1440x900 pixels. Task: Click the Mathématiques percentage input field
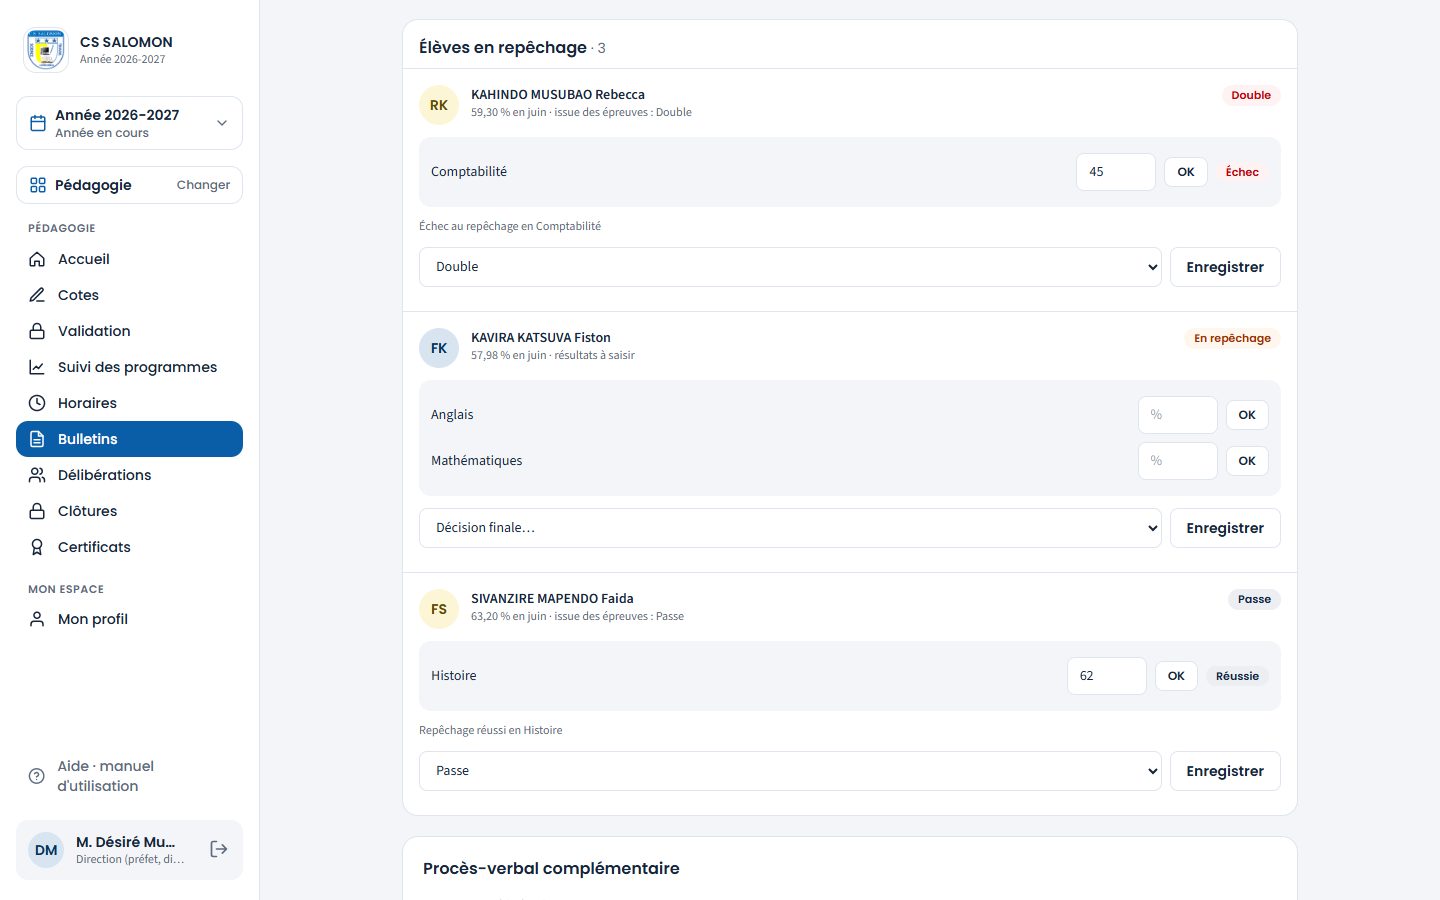click(1178, 461)
